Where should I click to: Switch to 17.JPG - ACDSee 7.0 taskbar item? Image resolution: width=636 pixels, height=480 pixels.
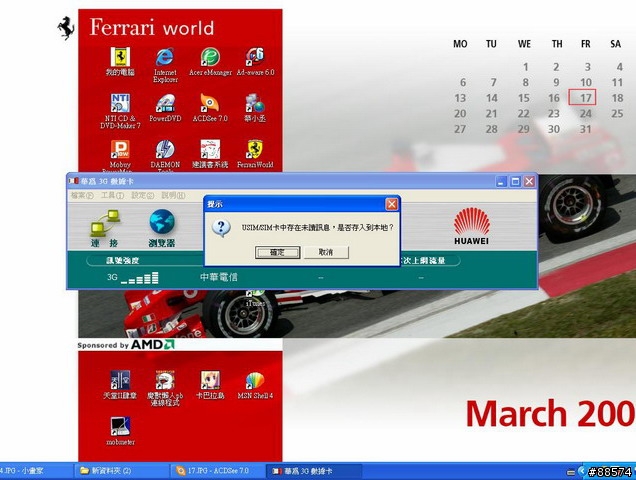pyautogui.click(x=218, y=471)
